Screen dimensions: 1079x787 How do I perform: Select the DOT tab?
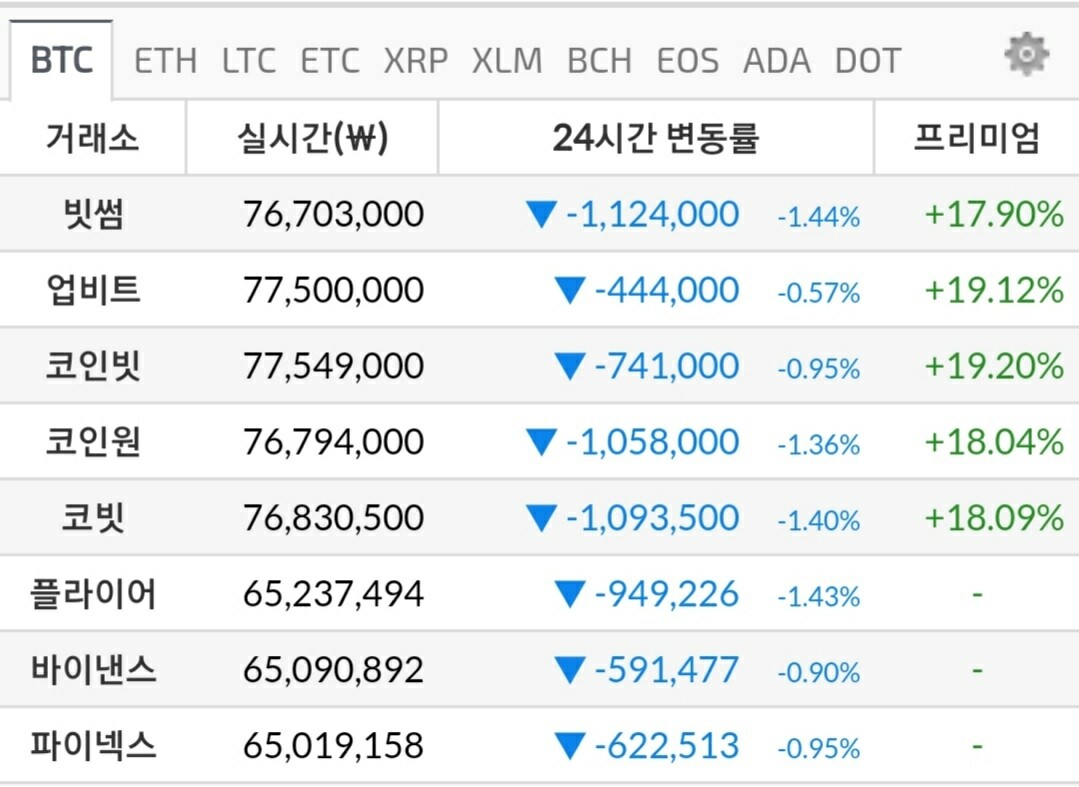pos(868,61)
